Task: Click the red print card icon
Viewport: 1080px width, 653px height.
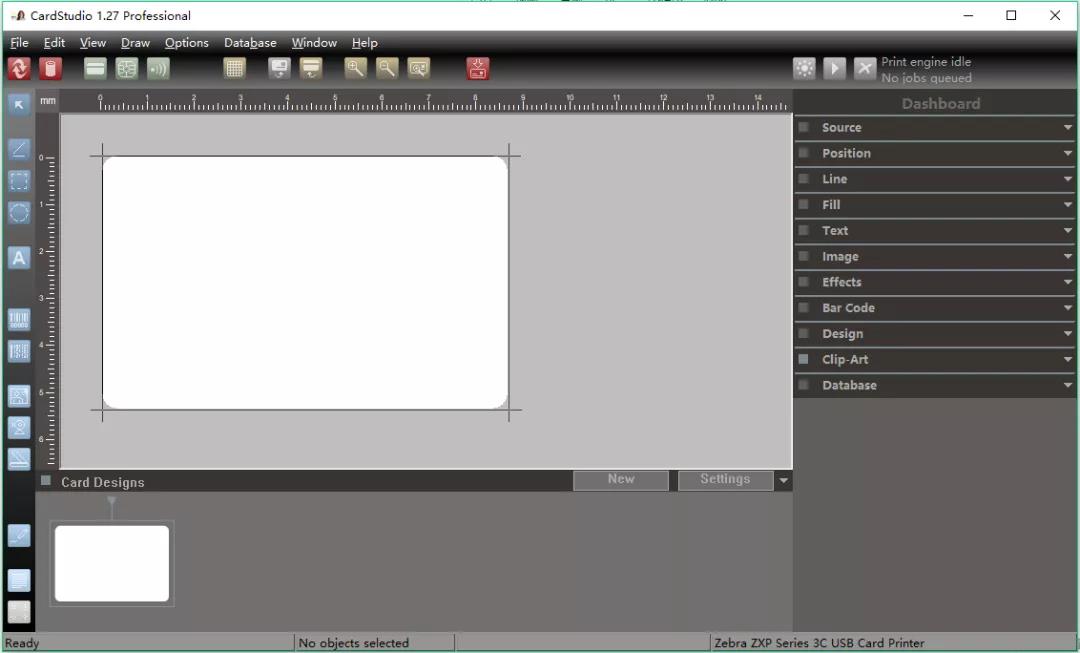Action: coord(478,68)
